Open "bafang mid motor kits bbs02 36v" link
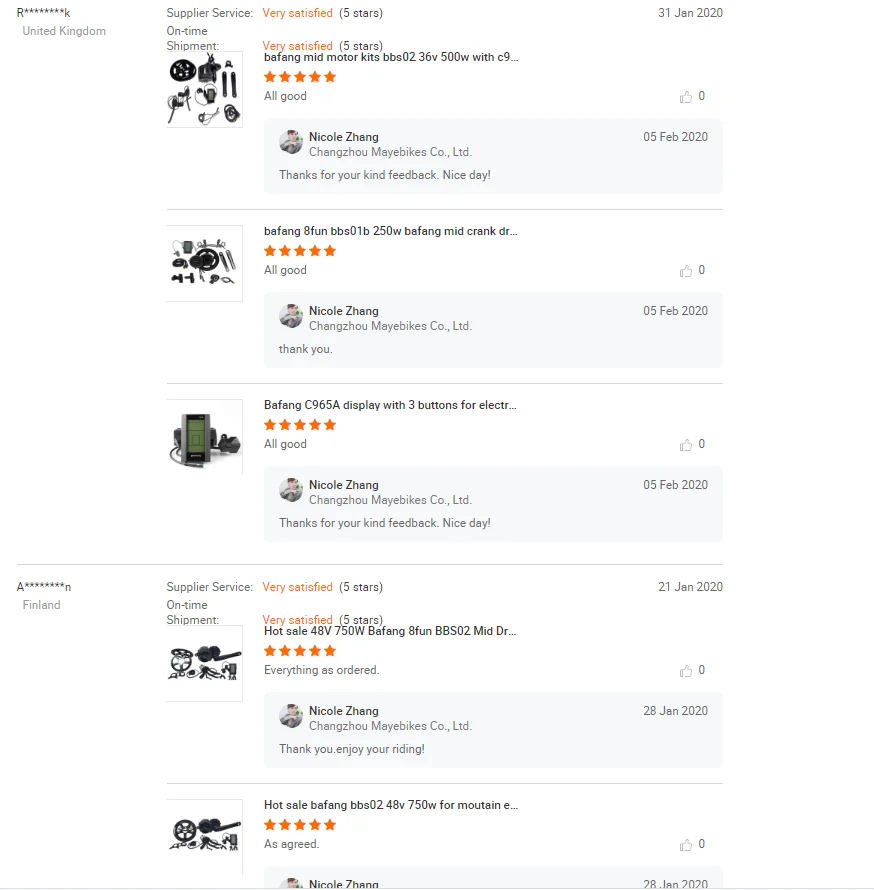The height and width of the screenshot is (890, 874). pyautogui.click(x=391, y=57)
